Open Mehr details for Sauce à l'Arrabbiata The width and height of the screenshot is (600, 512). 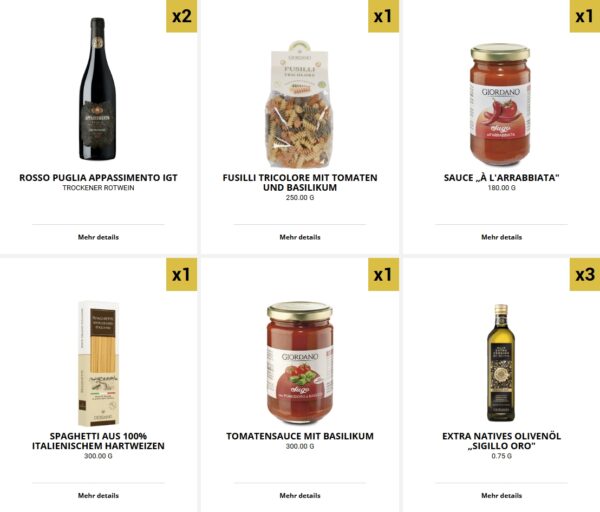pyautogui.click(x=502, y=237)
